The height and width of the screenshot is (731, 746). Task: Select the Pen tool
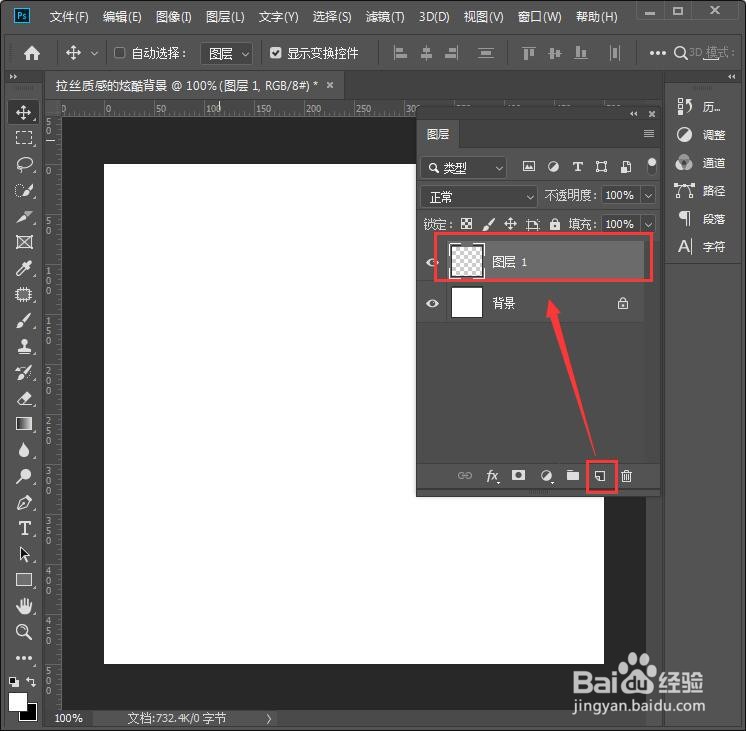24,503
